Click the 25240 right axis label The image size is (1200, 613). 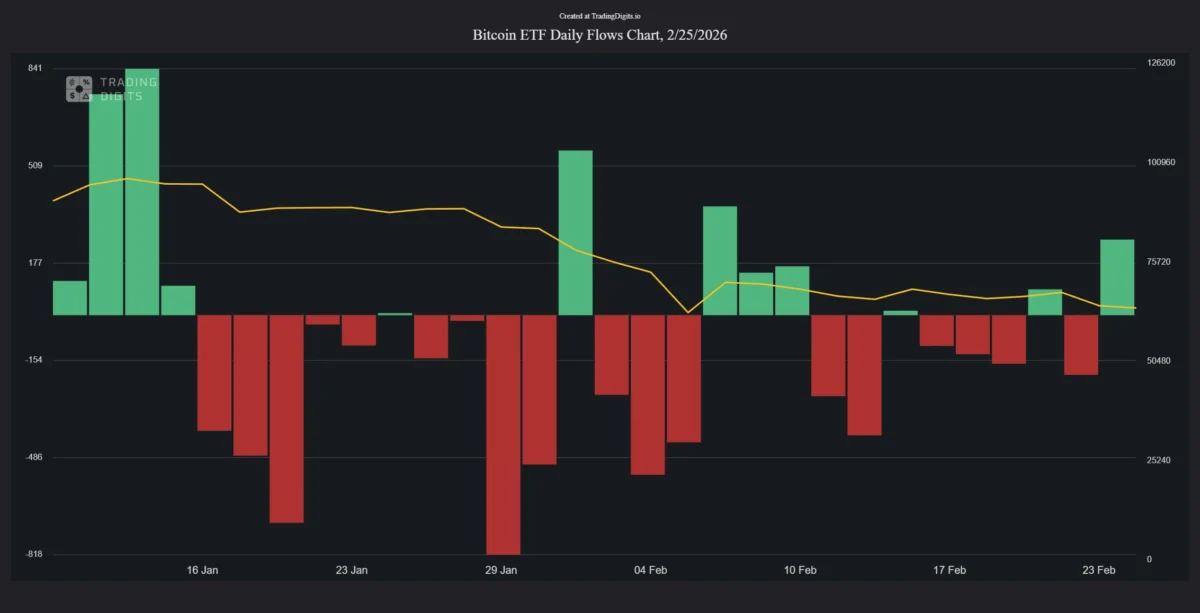(1160, 461)
